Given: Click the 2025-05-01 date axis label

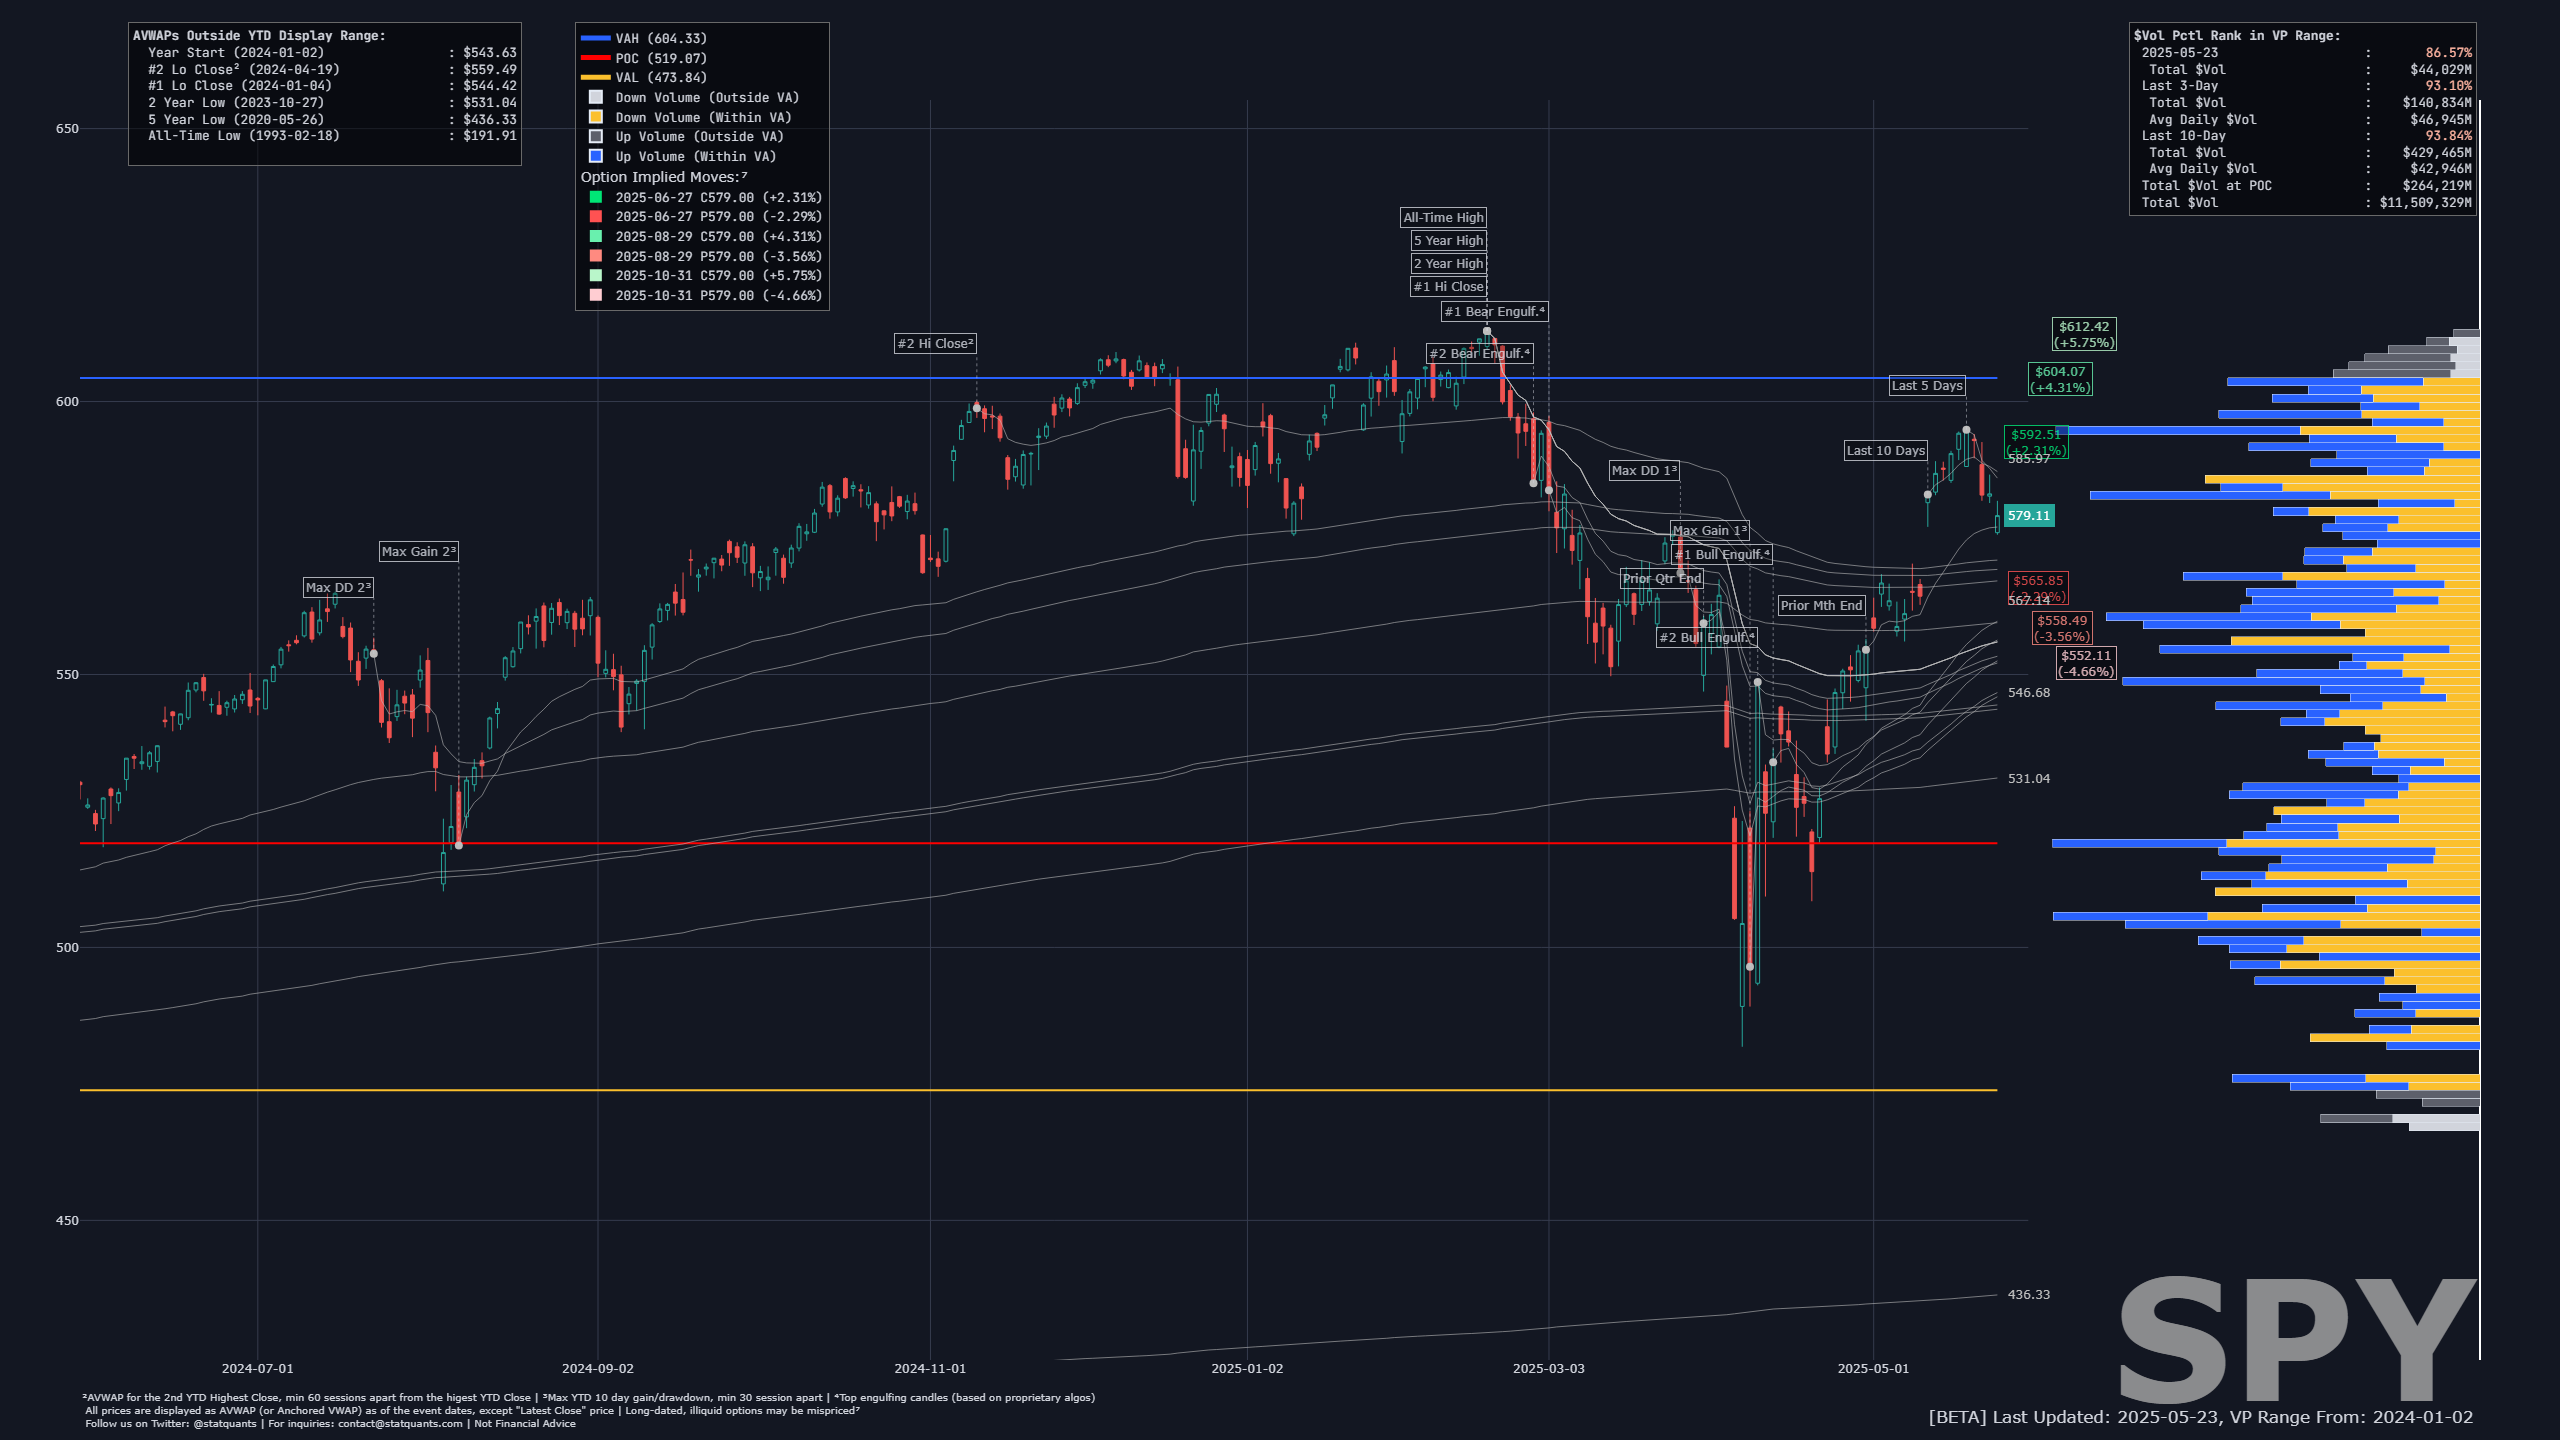Looking at the screenshot, I should pyautogui.click(x=1873, y=1369).
